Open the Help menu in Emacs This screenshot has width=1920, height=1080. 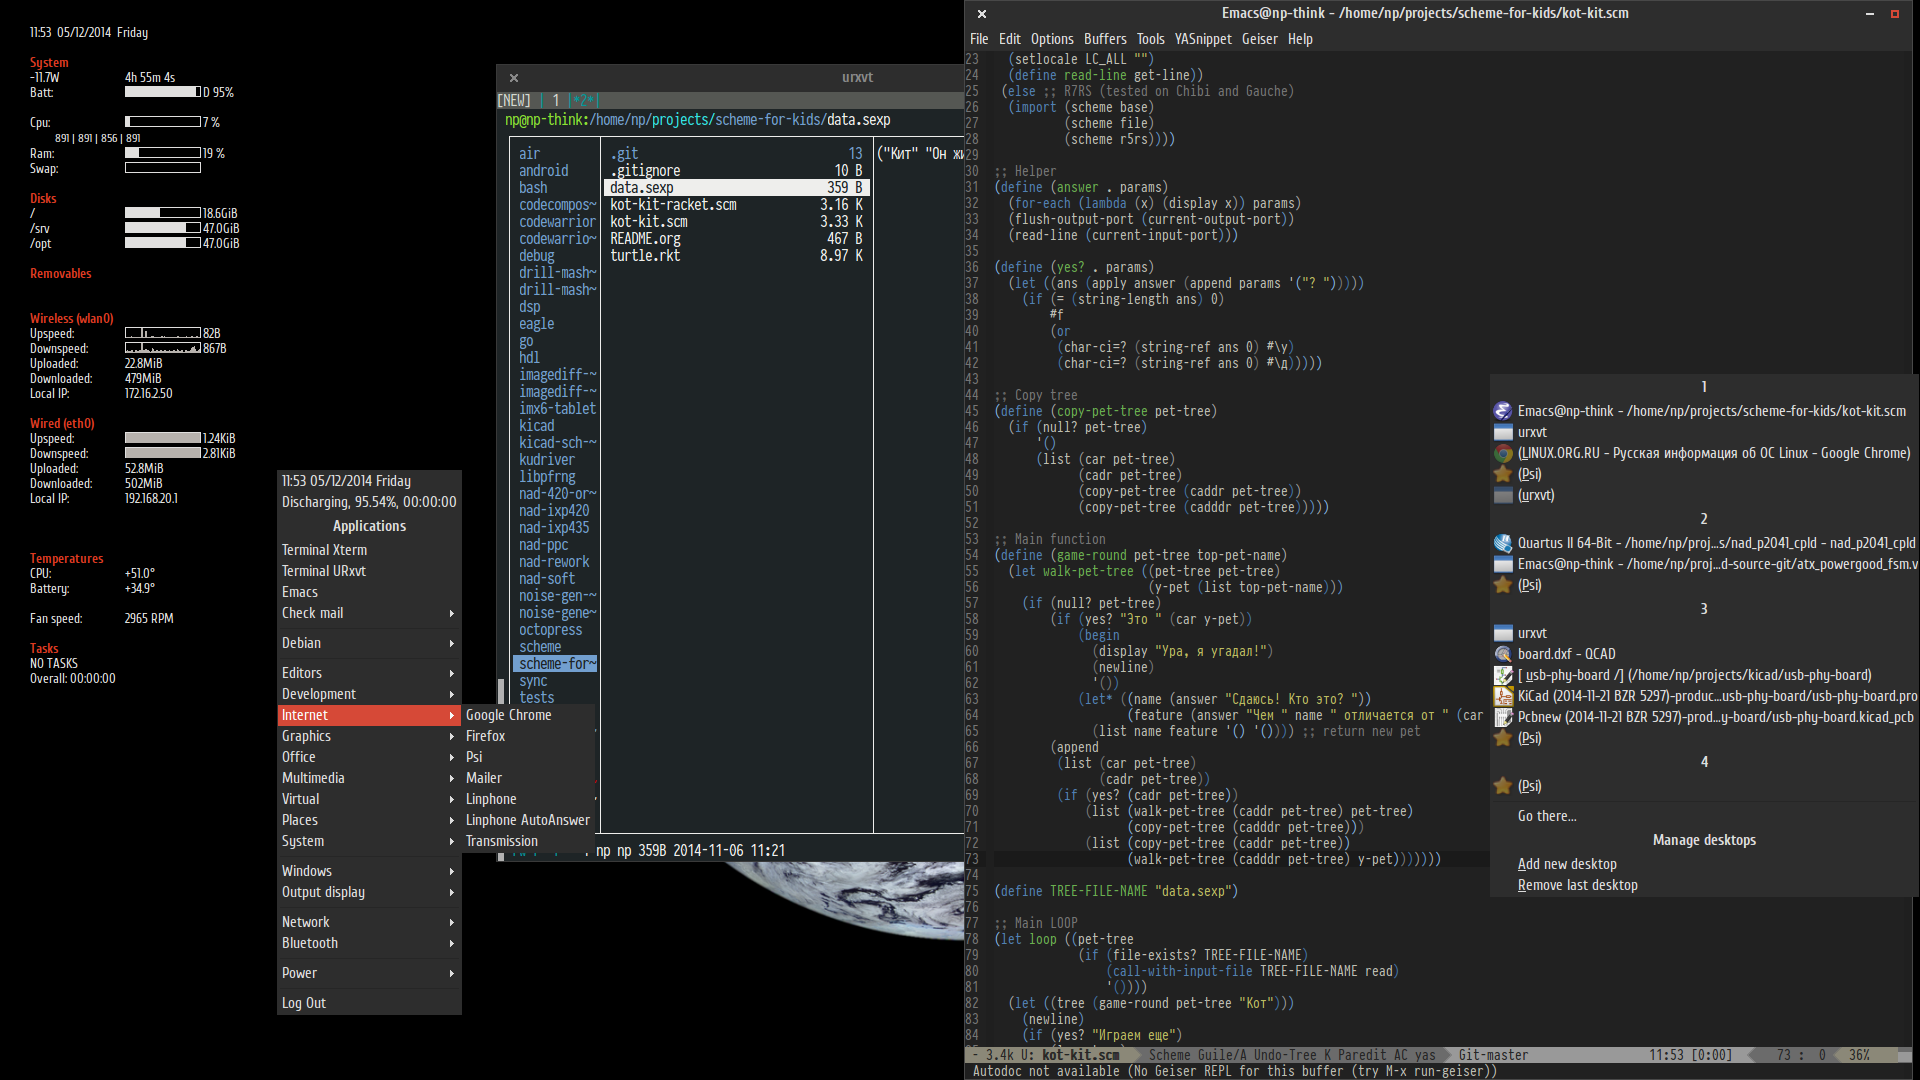1300,39
